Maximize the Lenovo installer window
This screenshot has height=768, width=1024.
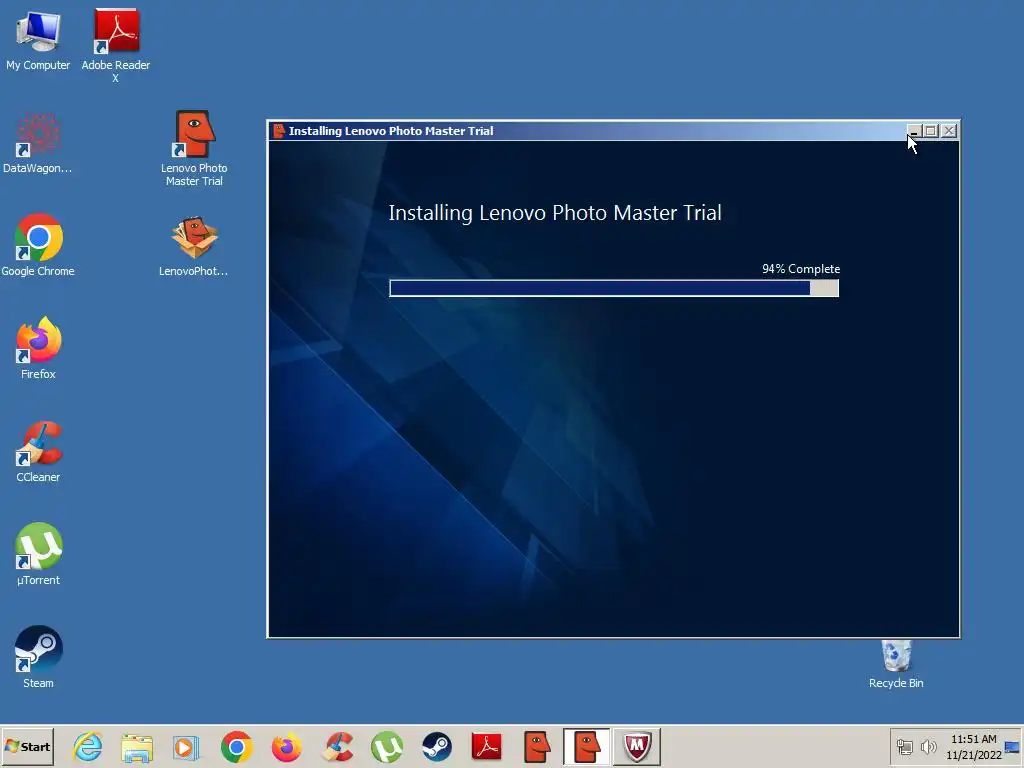click(x=931, y=131)
